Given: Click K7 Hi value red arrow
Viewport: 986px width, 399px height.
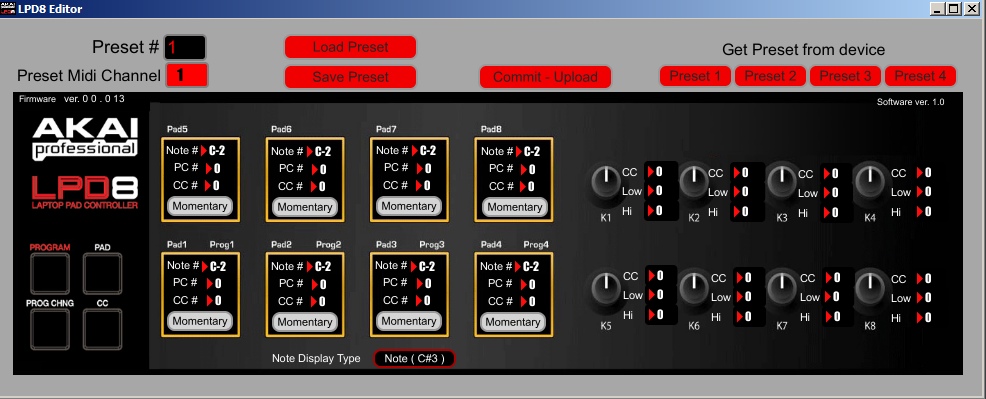Looking at the screenshot, I should (828, 317).
